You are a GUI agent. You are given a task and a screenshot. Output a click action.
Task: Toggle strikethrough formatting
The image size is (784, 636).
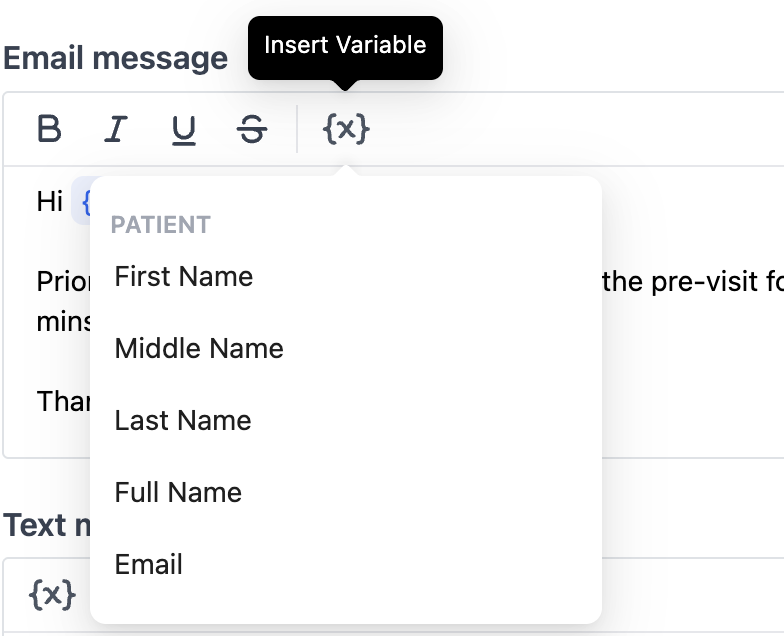252,129
